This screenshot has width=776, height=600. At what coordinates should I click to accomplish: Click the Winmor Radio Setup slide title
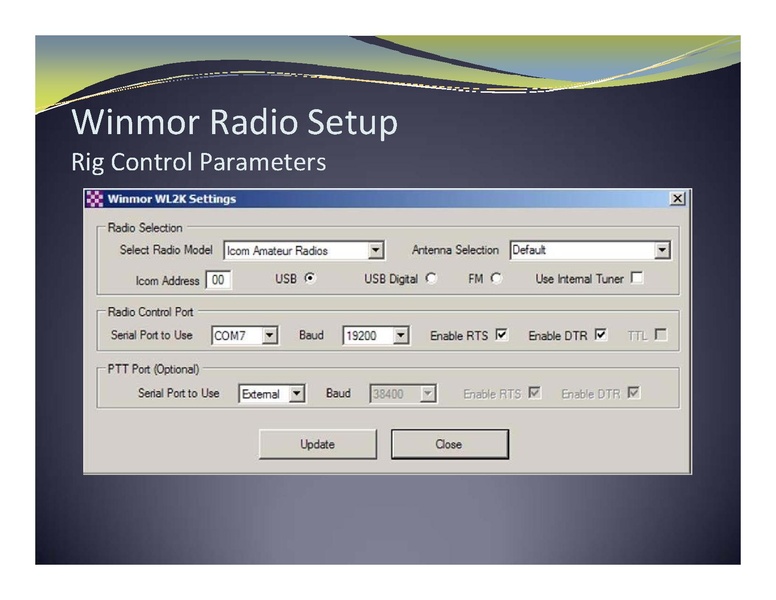point(235,122)
